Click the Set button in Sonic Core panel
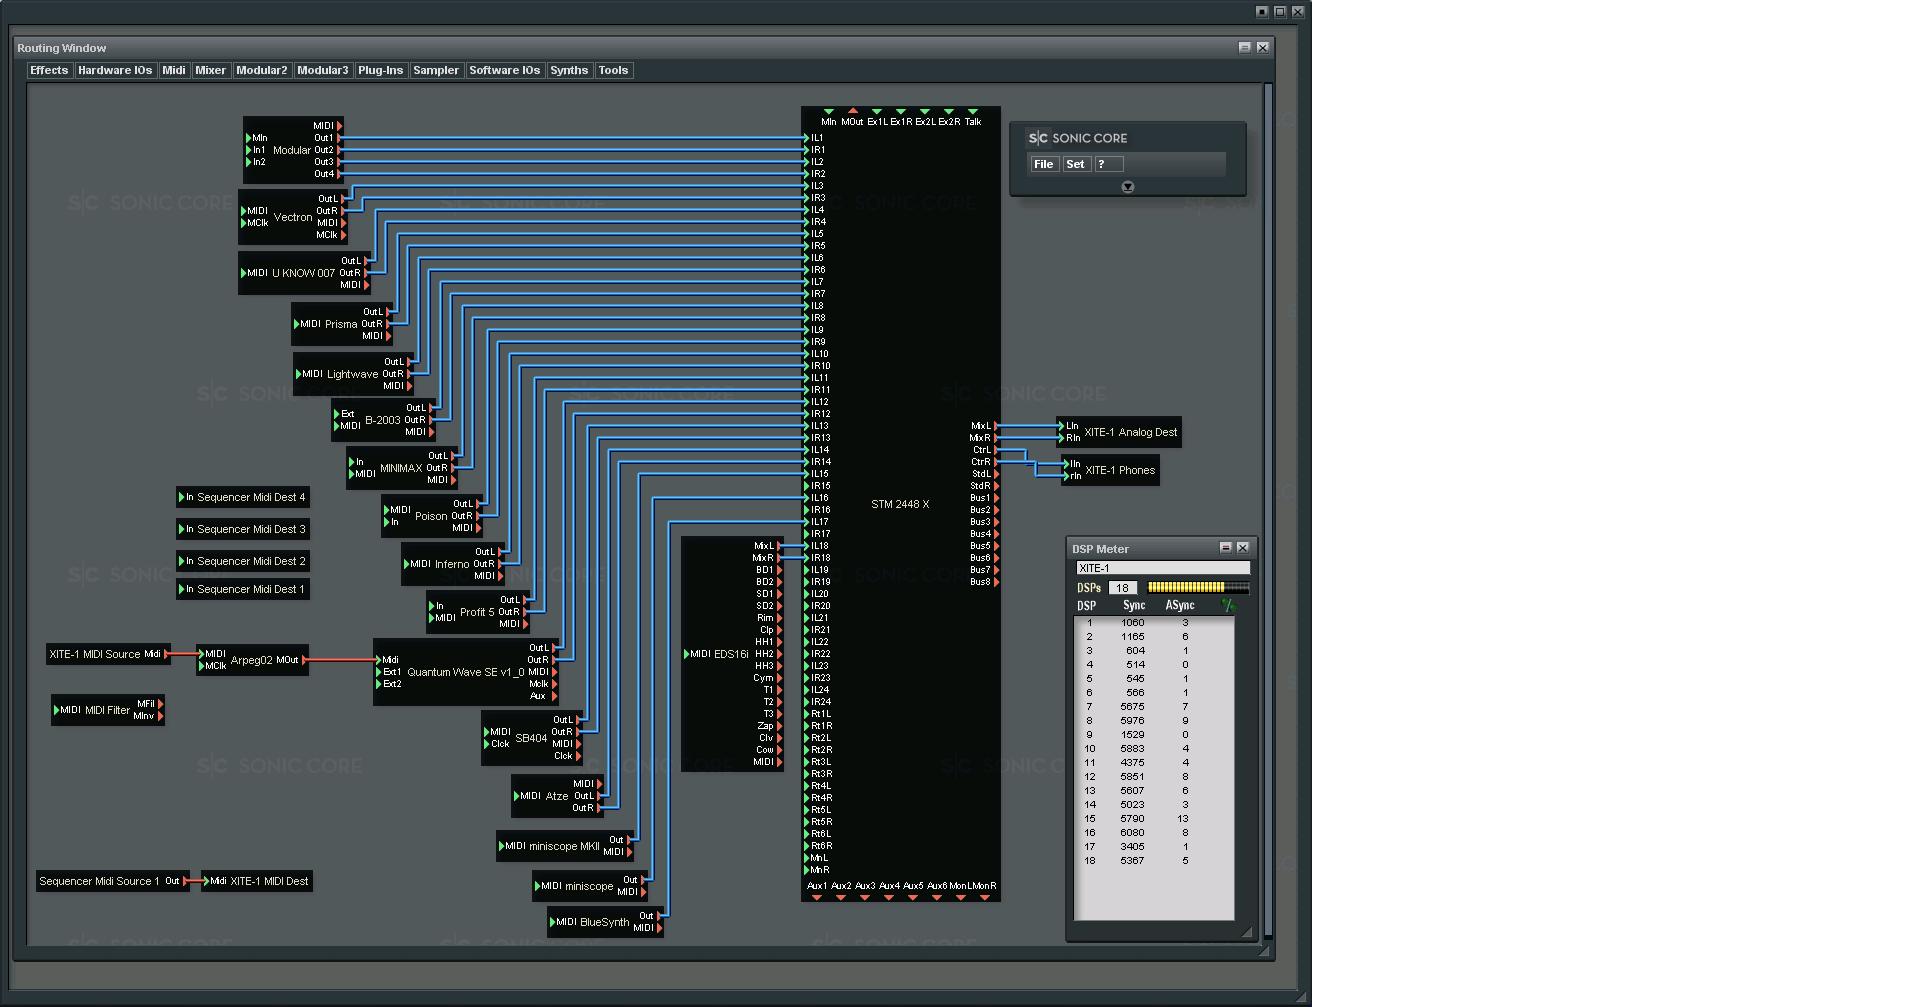Image resolution: width=1920 pixels, height=1007 pixels. pyautogui.click(x=1075, y=164)
